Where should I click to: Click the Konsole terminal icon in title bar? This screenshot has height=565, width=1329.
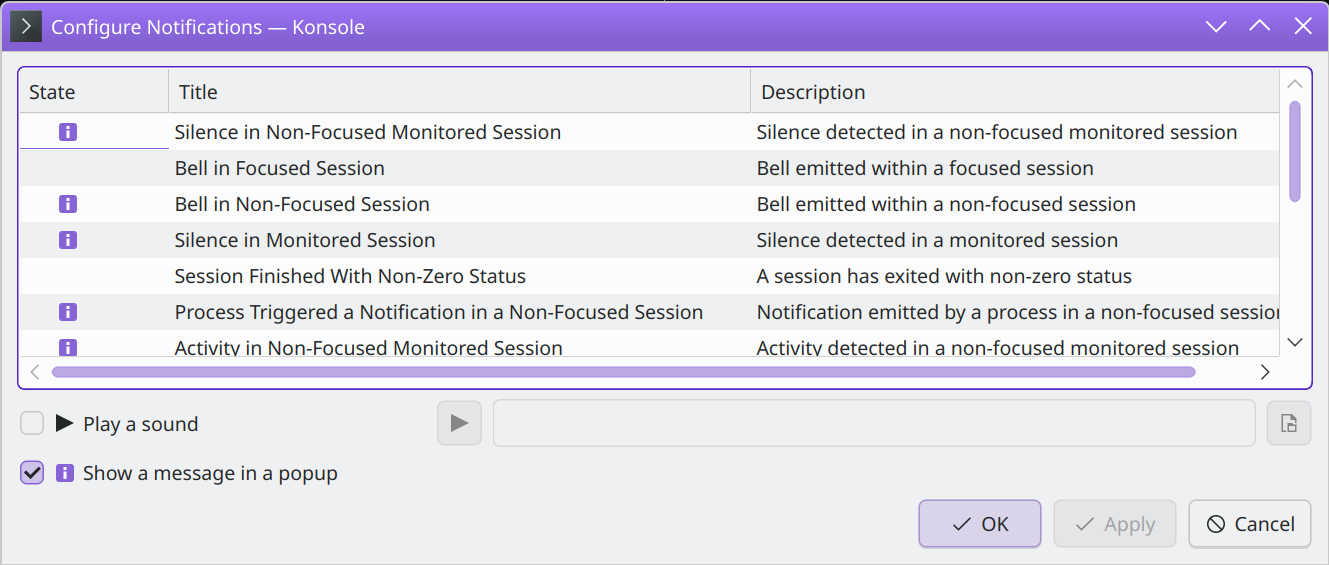26,26
